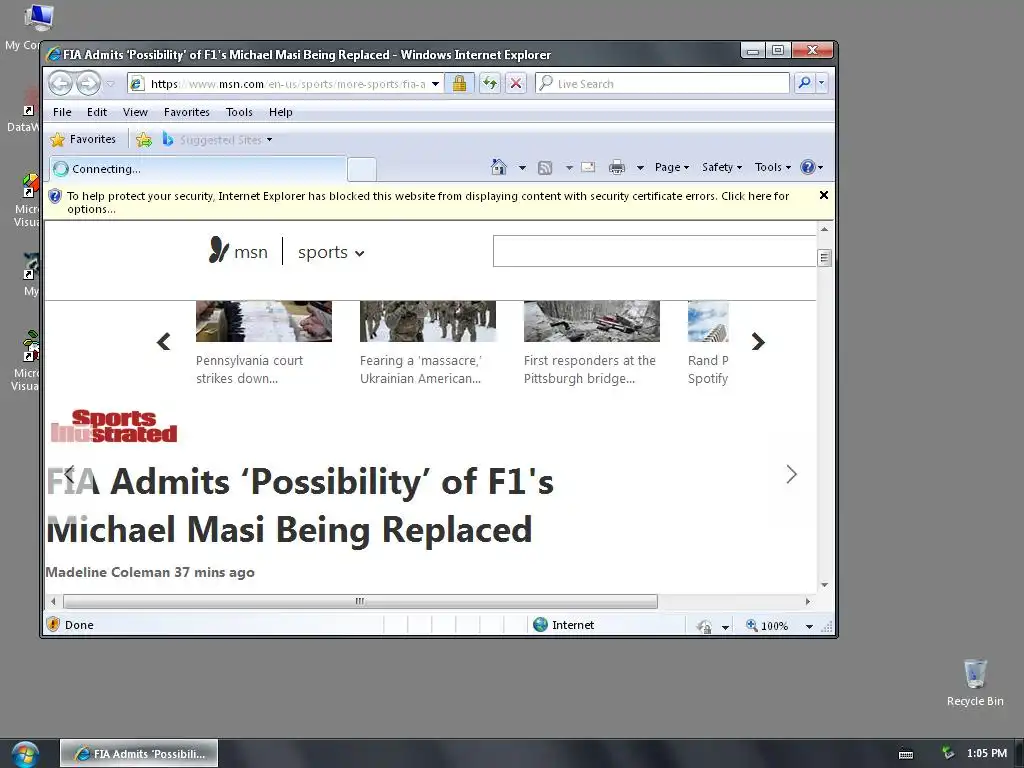Click the New Tab button
The width and height of the screenshot is (1024, 768).
(362, 169)
